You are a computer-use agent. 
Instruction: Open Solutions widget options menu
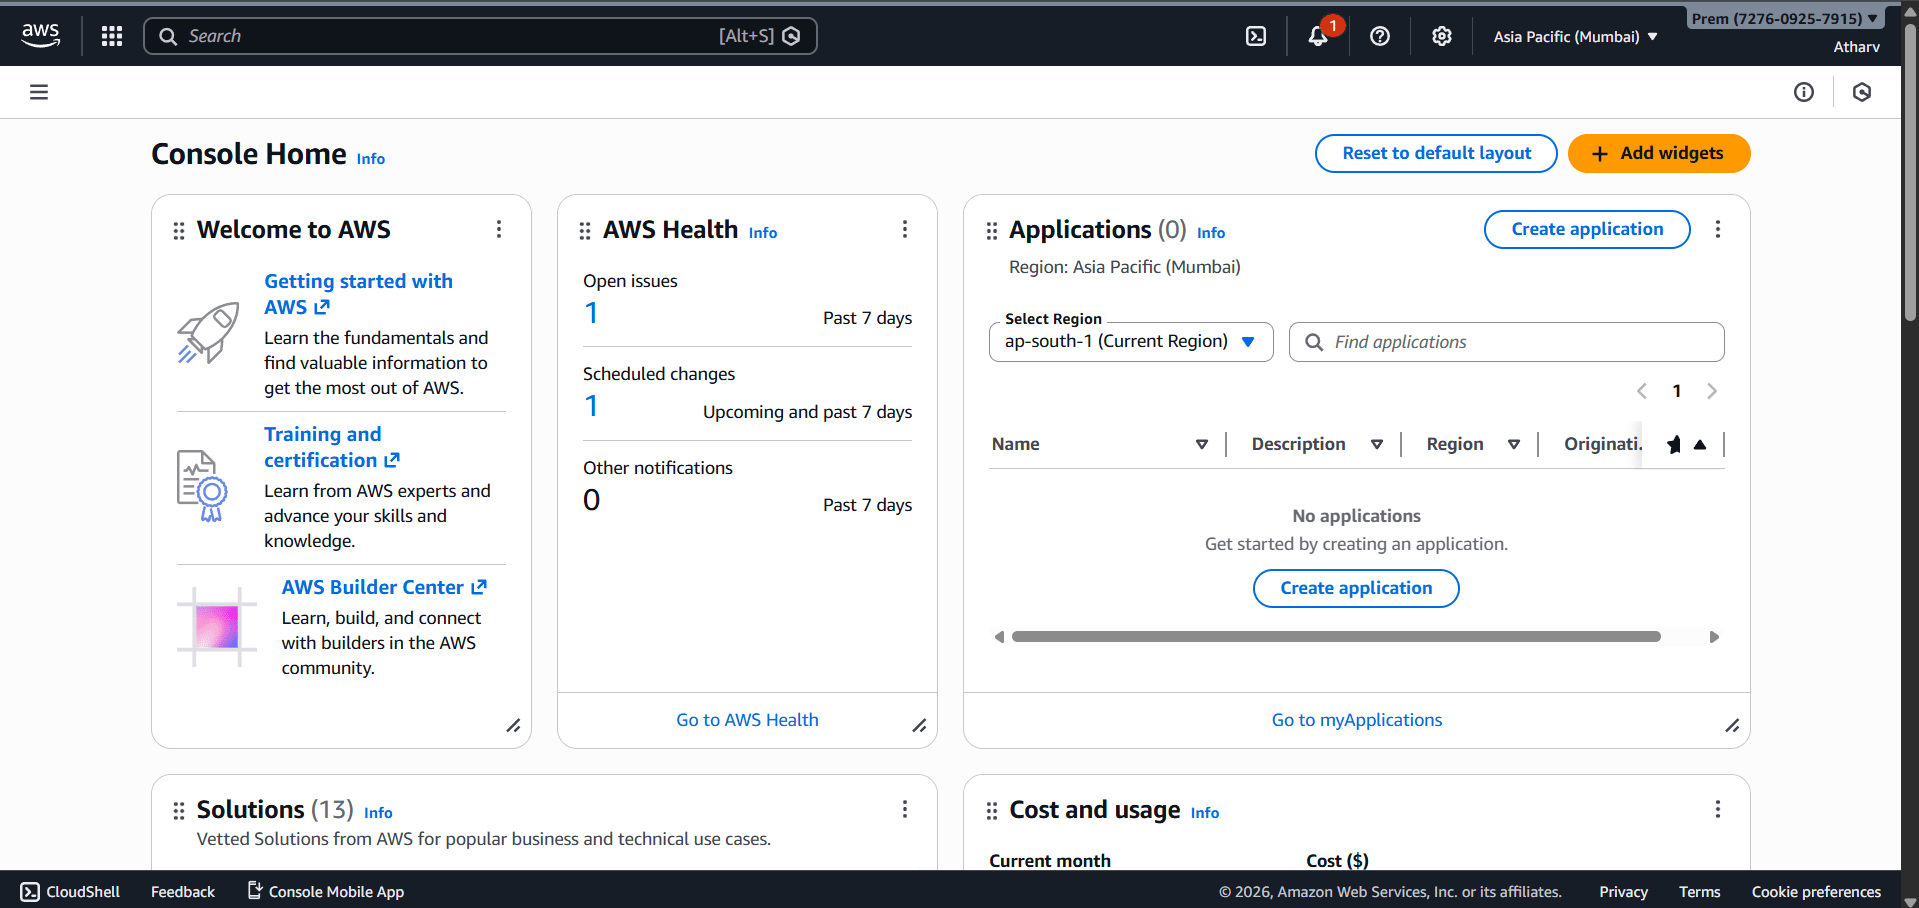coord(905,809)
